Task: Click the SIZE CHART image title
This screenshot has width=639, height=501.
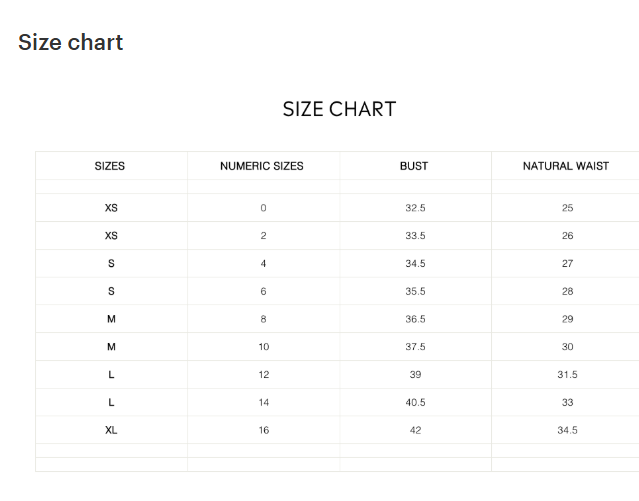Action: [x=339, y=109]
